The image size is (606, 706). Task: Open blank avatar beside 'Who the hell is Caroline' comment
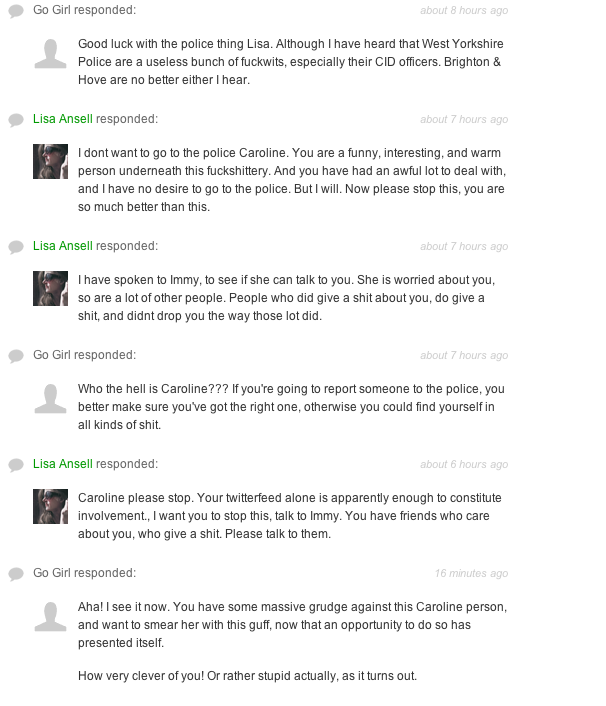(50, 397)
